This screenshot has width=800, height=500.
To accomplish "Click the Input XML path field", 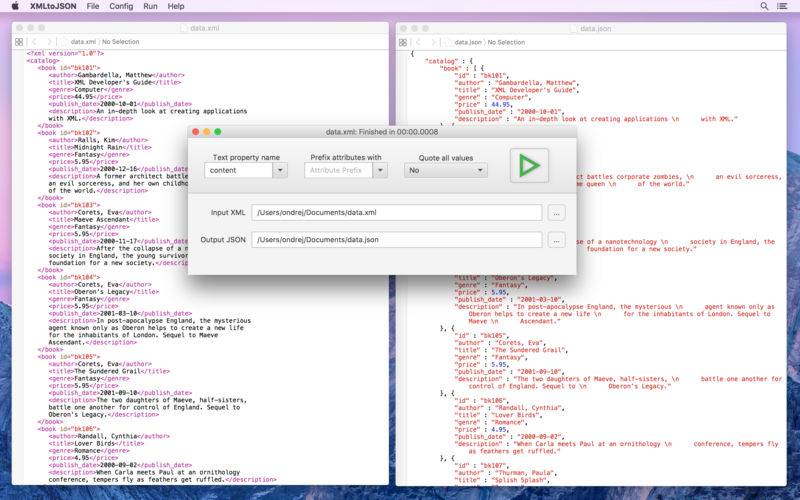I will 396,212.
